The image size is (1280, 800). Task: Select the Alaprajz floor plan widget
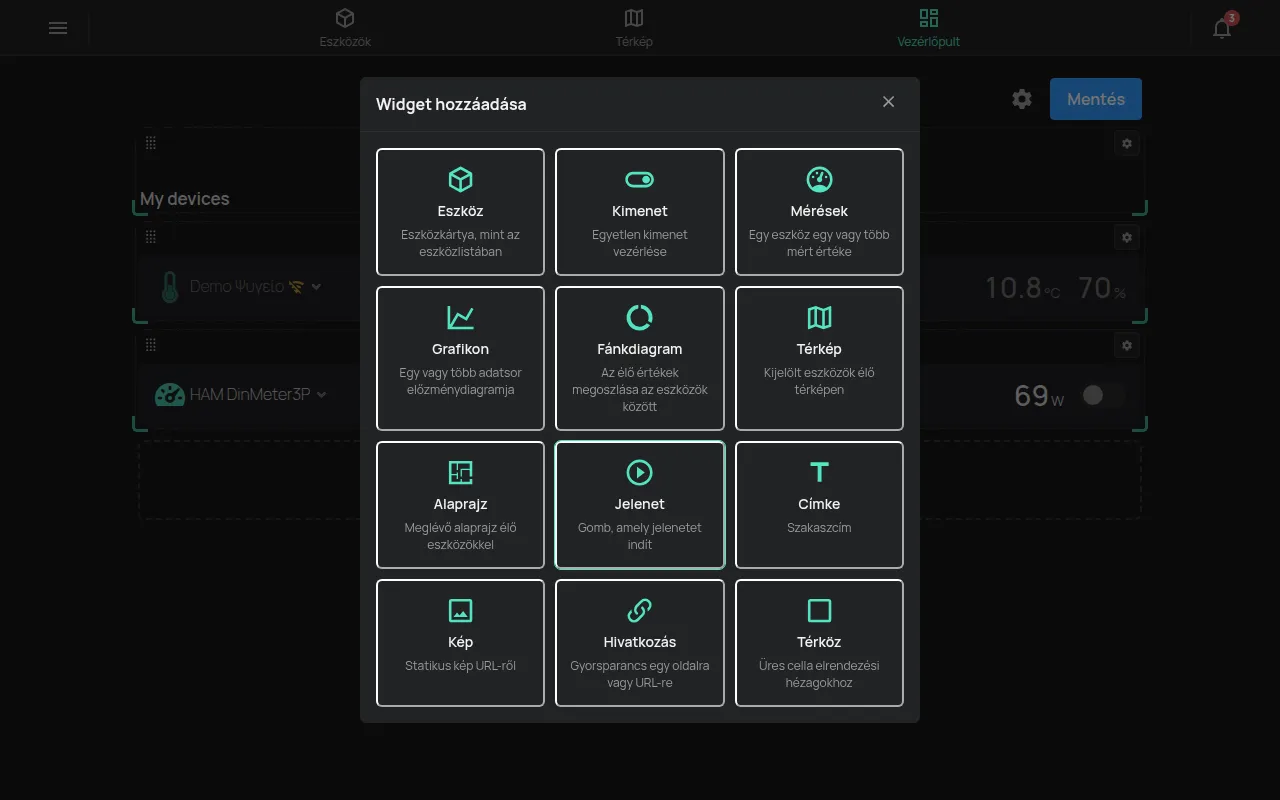click(460, 505)
